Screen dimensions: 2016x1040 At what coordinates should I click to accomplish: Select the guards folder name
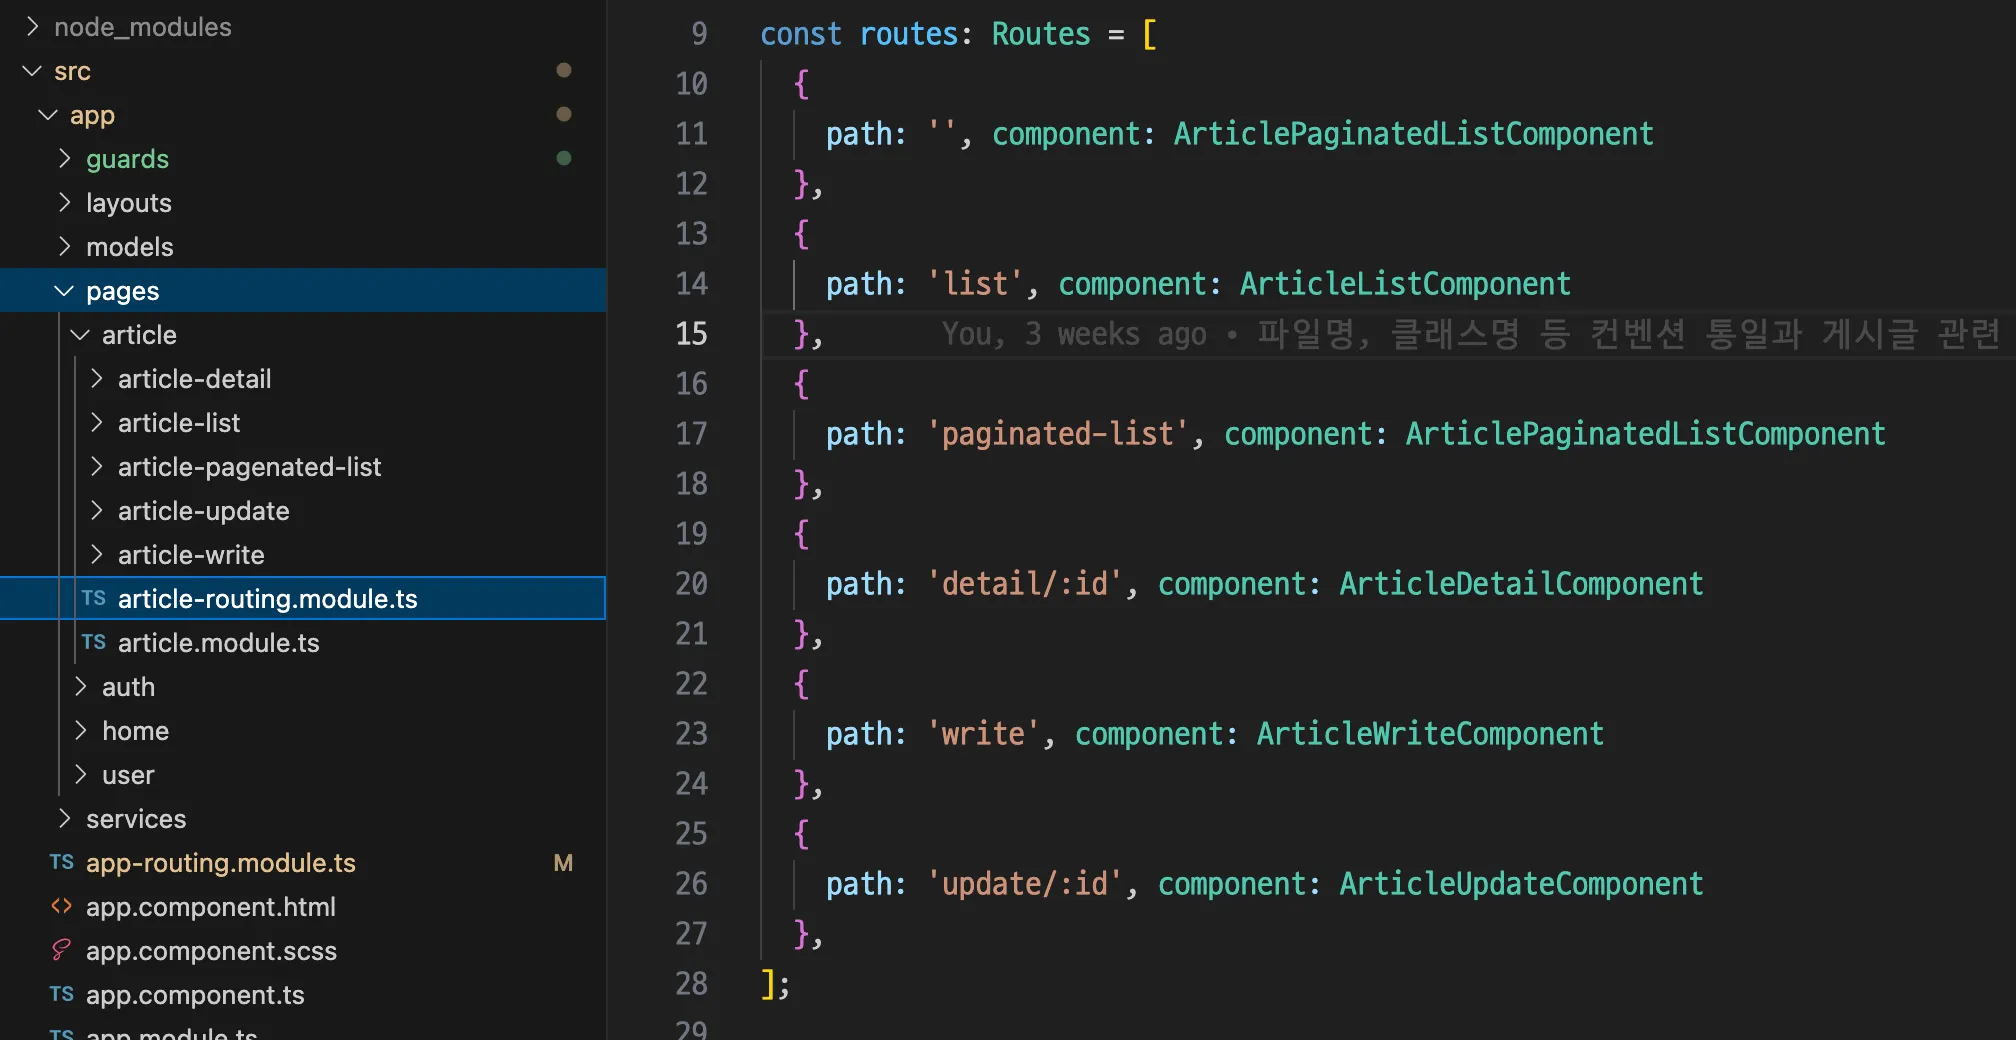[127, 159]
